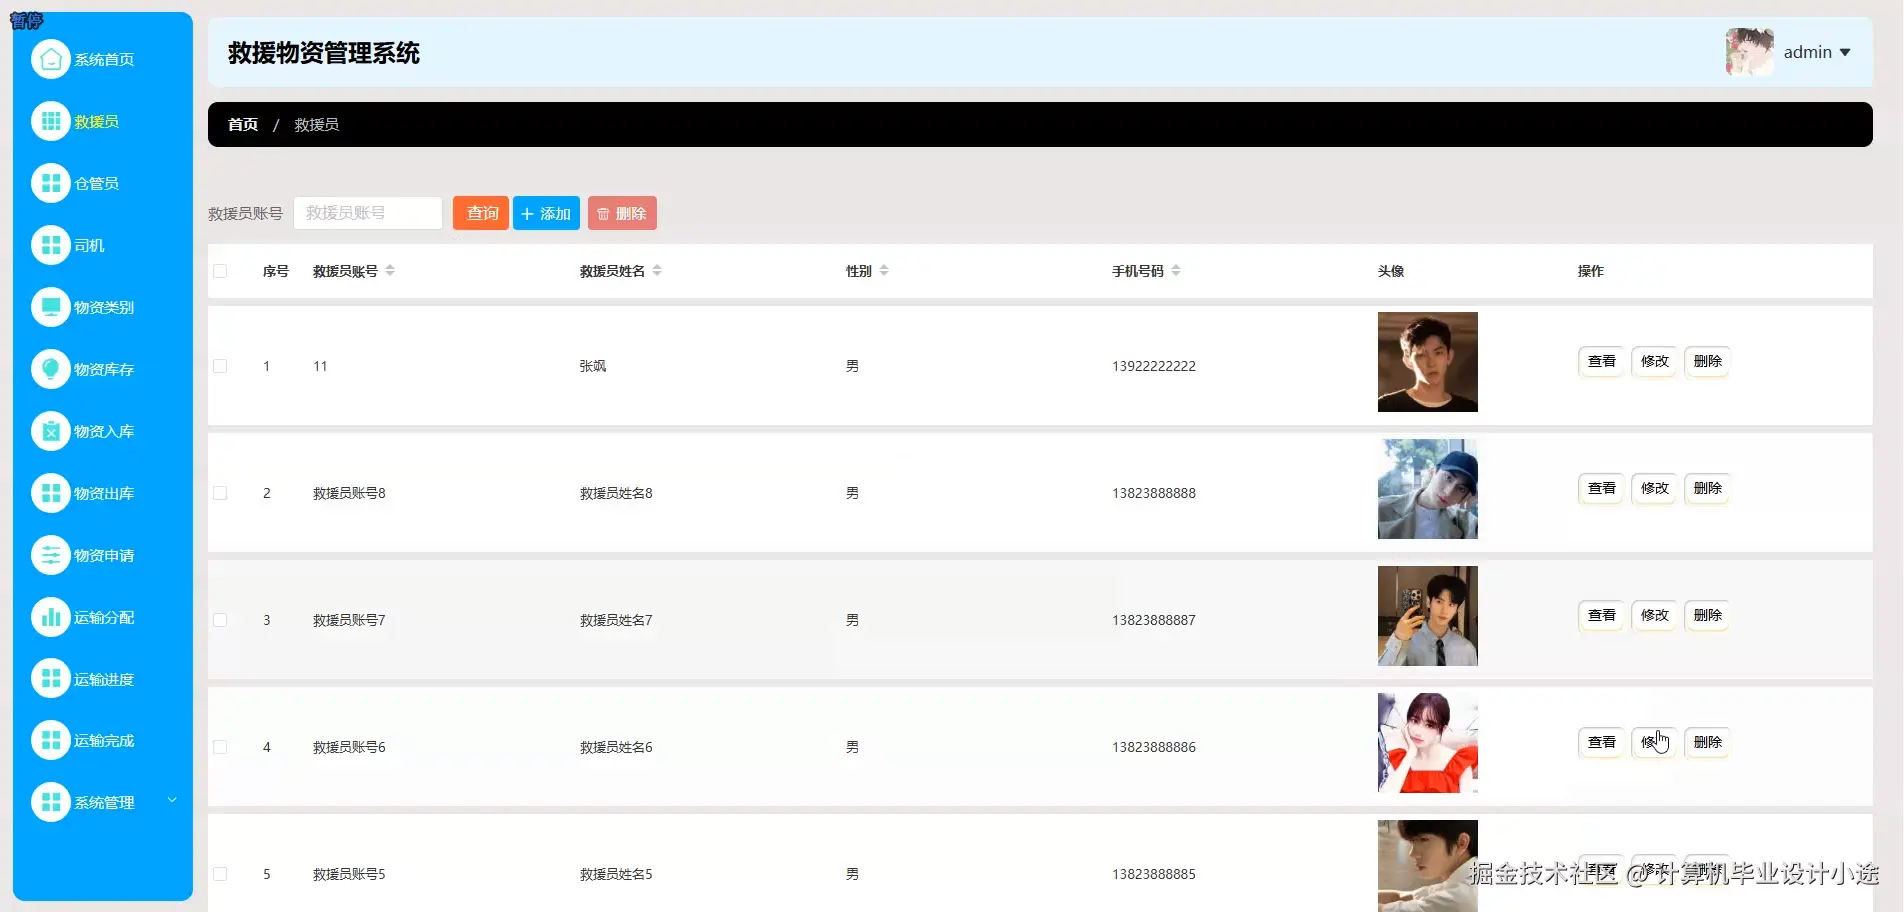The height and width of the screenshot is (912, 1904).
Task: Select the checkbox for 救援员账号5 row
Action: (220, 874)
